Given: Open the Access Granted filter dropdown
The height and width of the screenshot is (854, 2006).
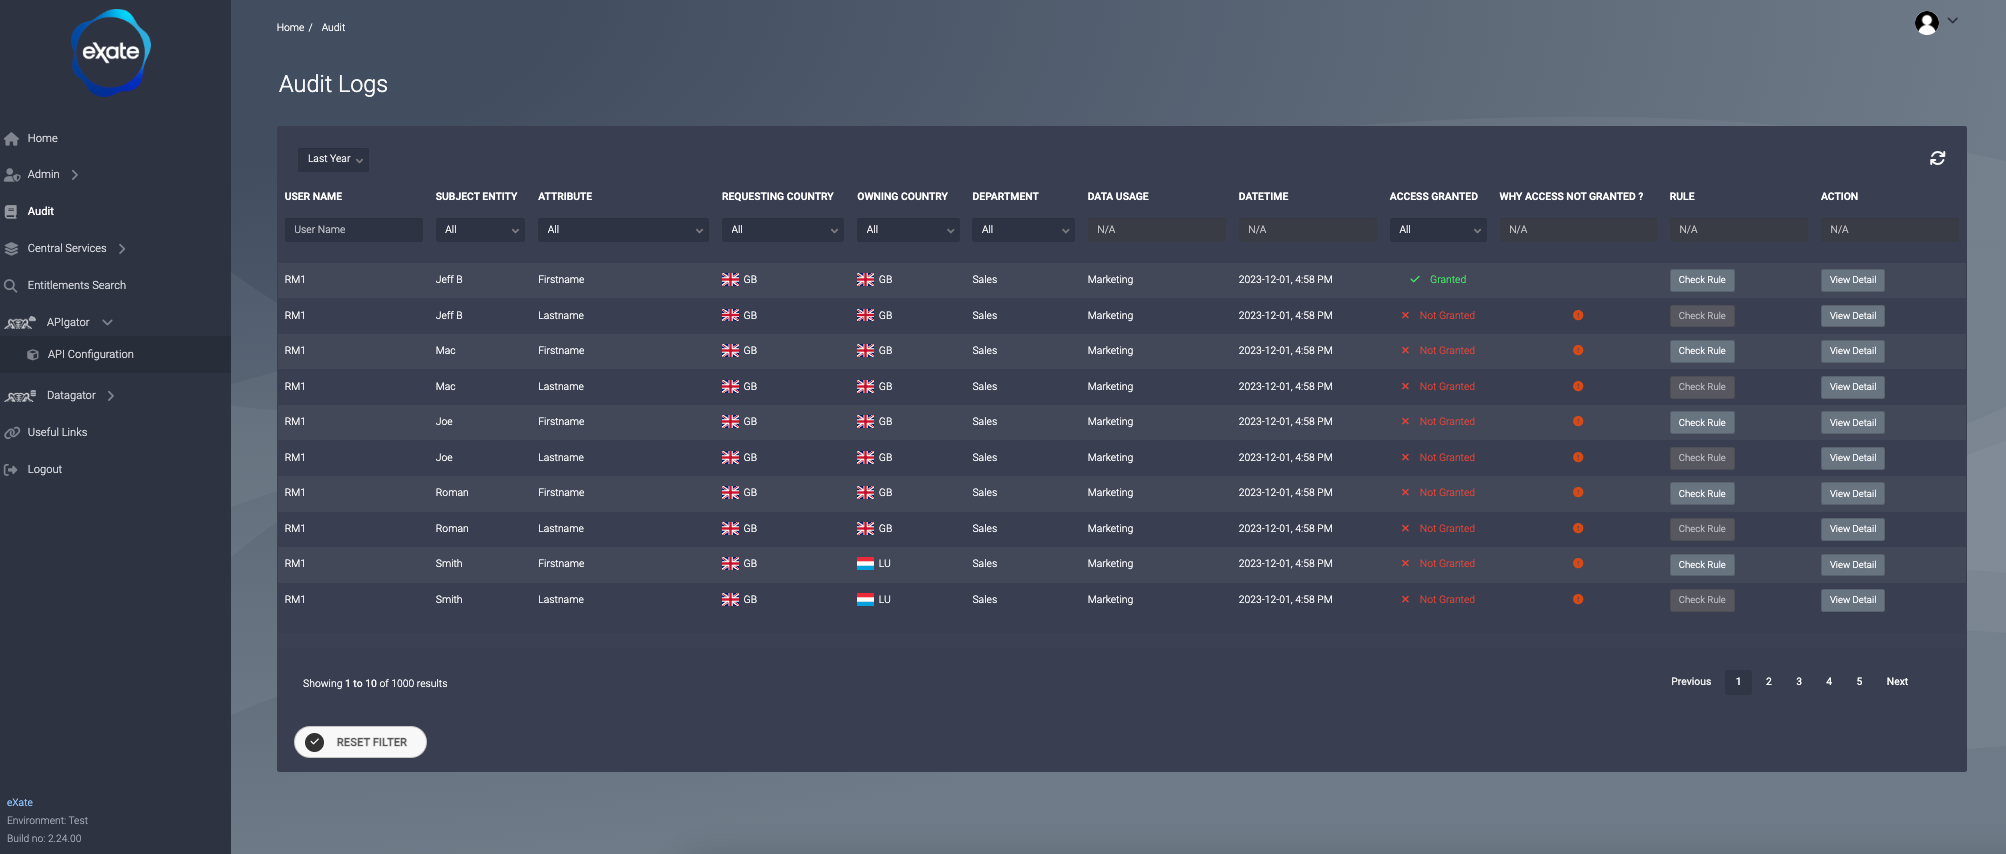Looking at the screenshot, I should (x=1437, y=230).
